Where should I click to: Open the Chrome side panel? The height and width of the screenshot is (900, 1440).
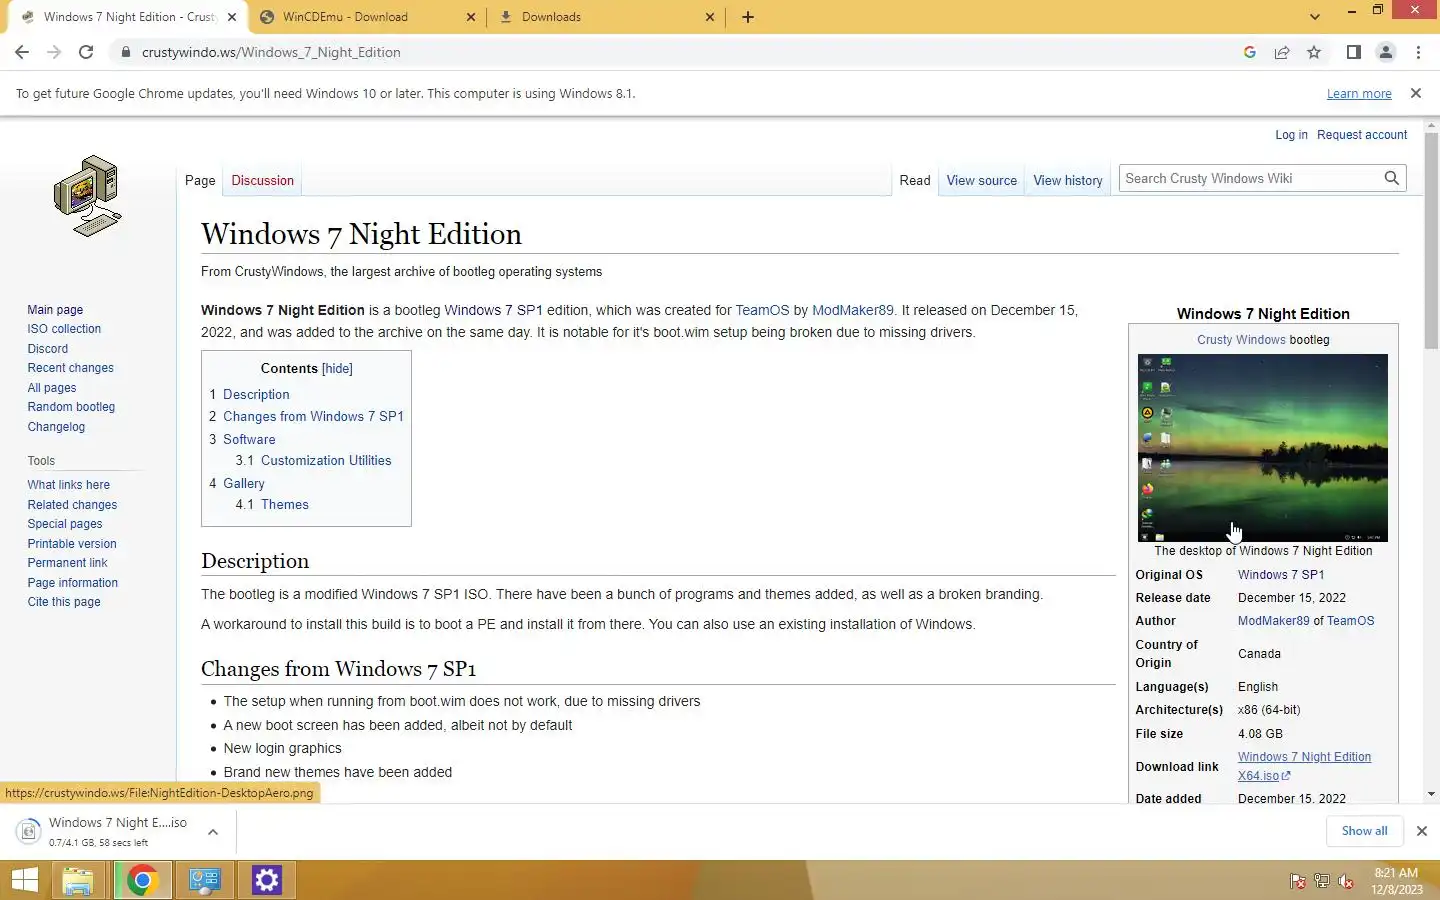(1353, 52)
